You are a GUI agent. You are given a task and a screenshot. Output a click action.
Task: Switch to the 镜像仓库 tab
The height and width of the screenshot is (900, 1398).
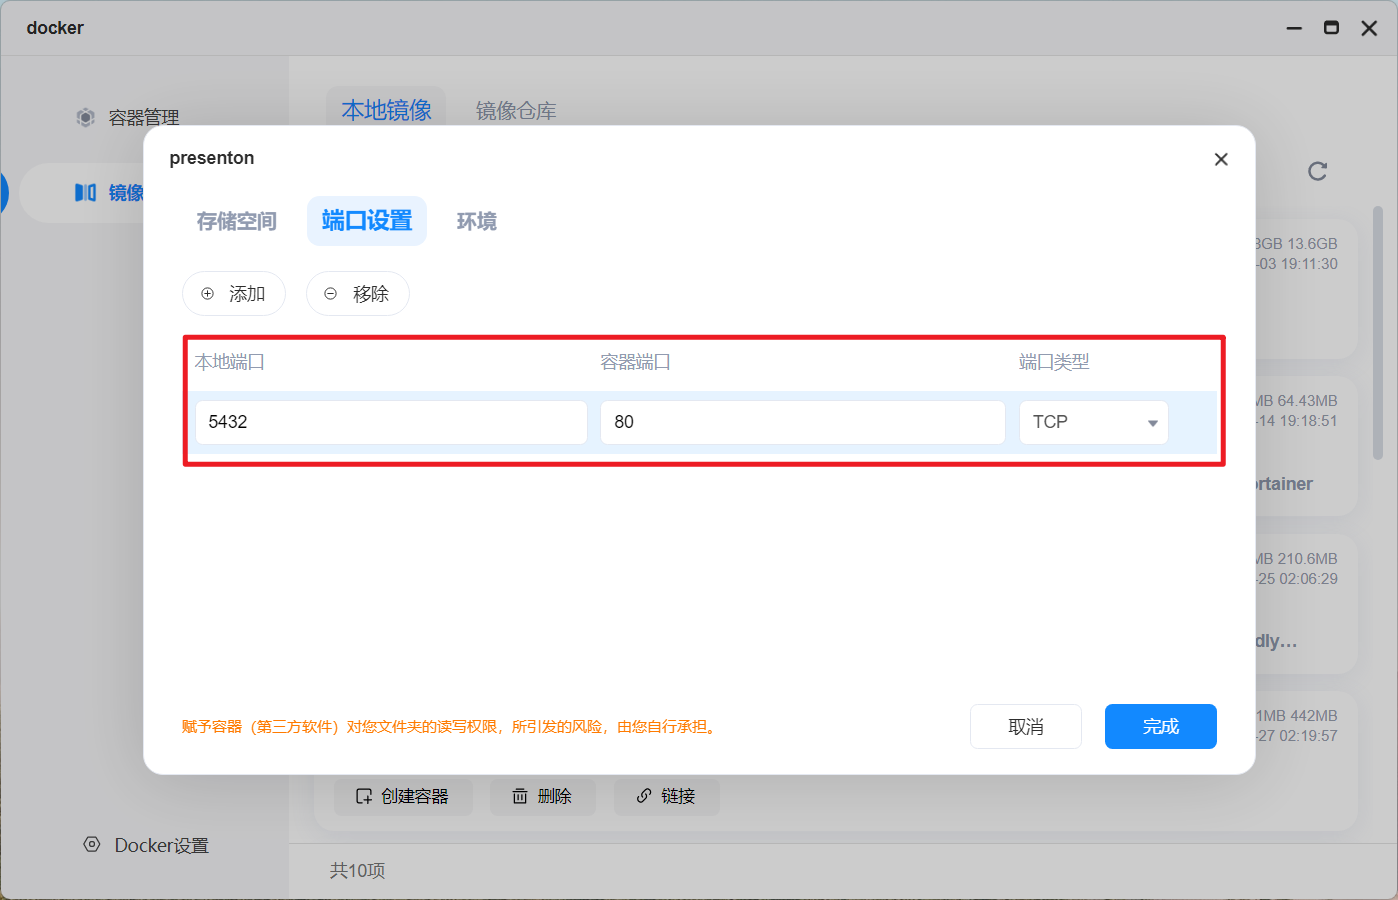(x=516, y=111)
